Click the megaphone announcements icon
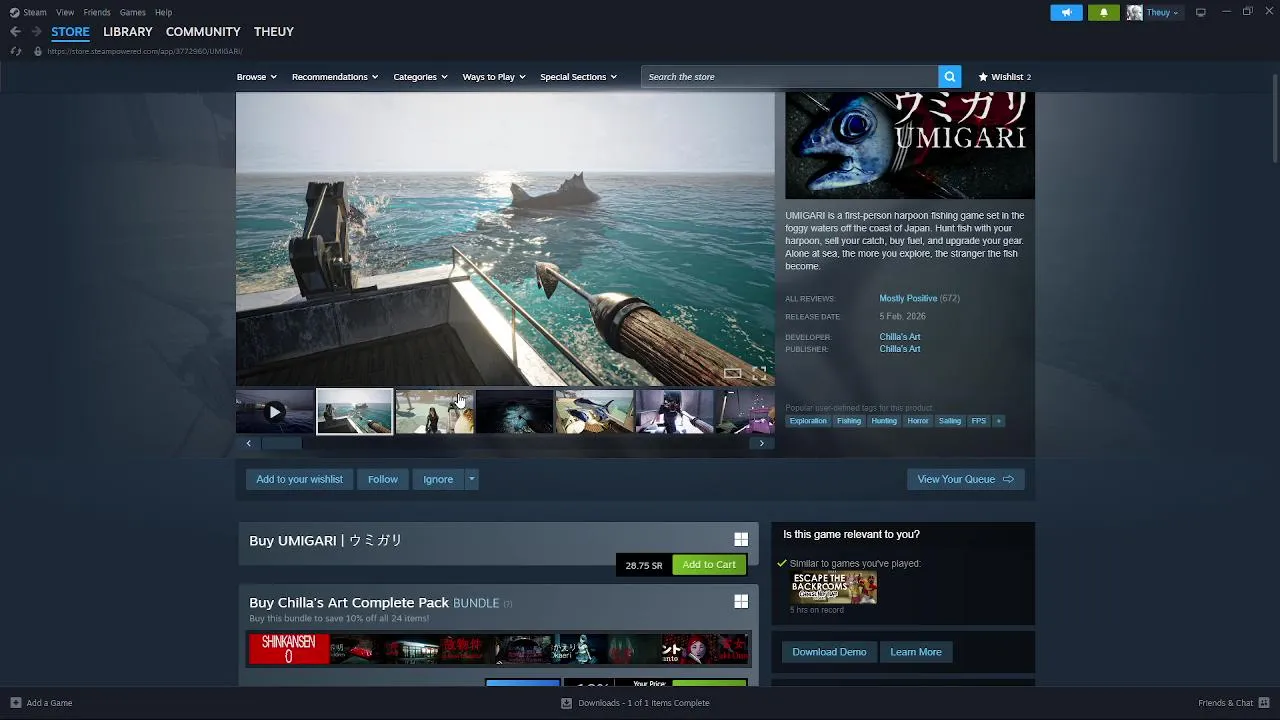This screenshot has width=1280, height=720. click(x=1066, y=12)
